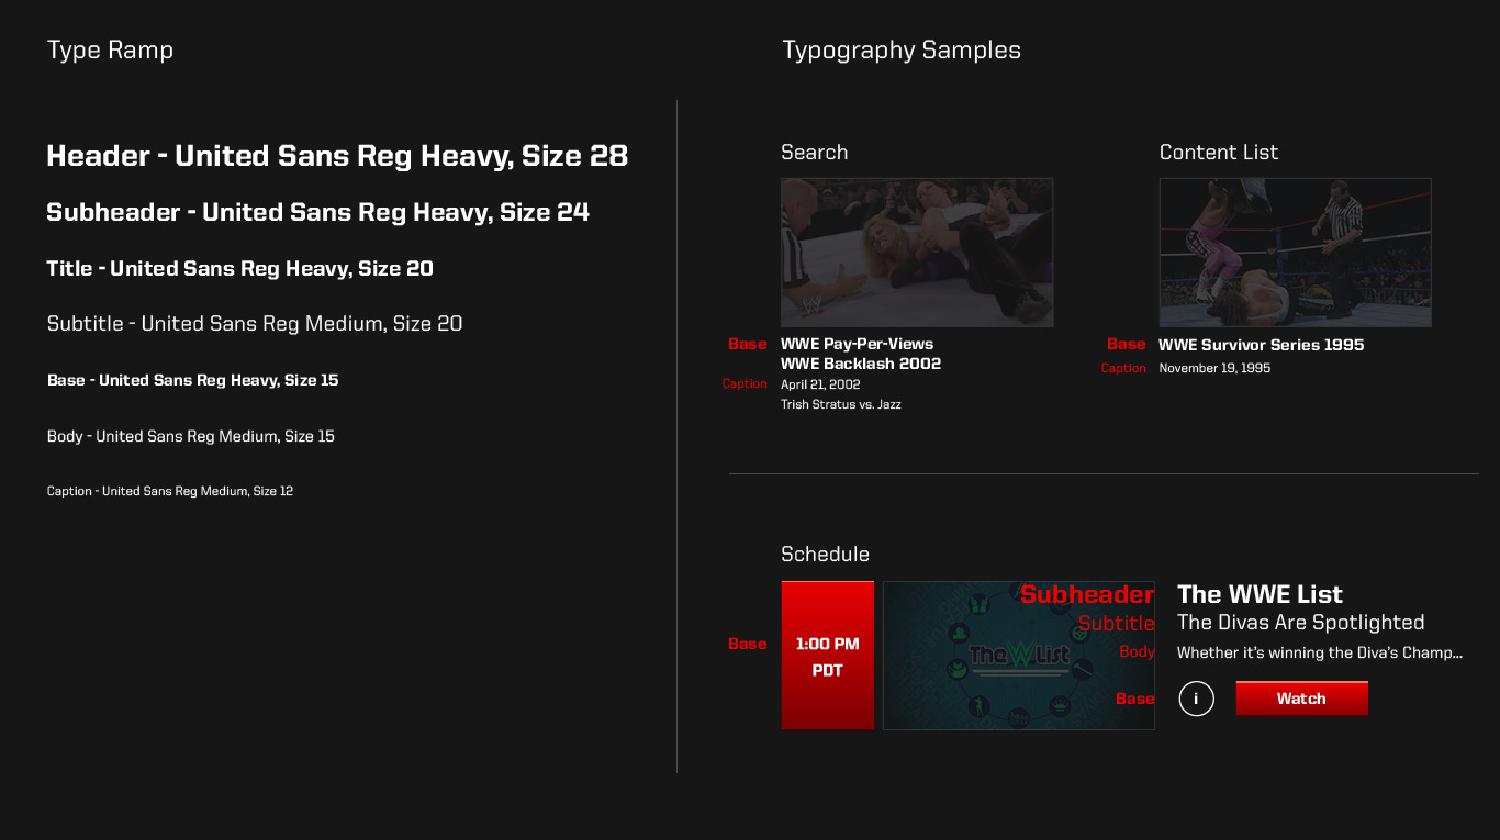The image size is (1500, 840).
Task: Click the 'Schedule' section label
Action: 825,554
